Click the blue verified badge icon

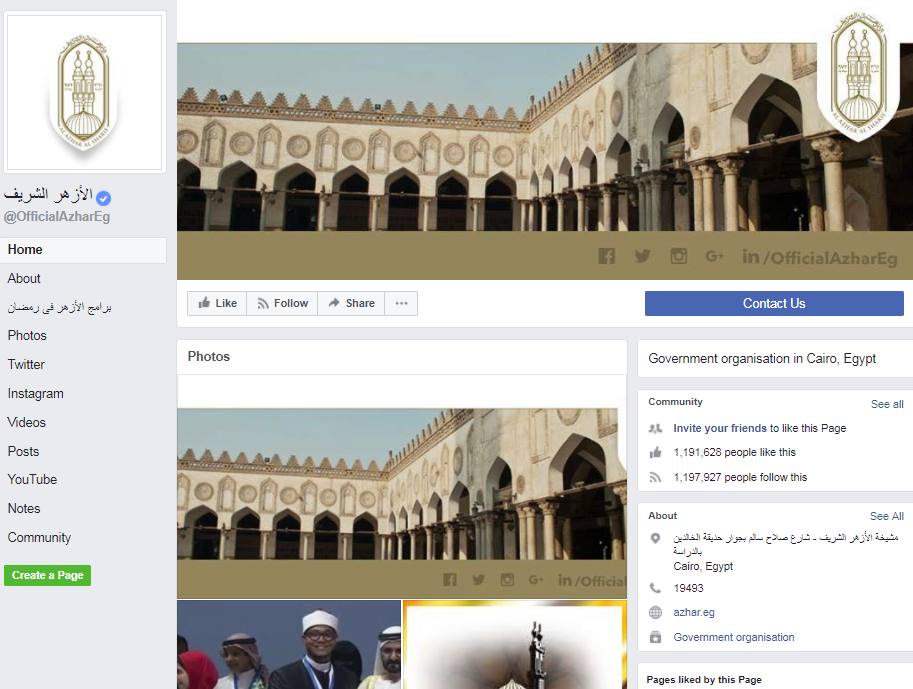pos(104,199)
